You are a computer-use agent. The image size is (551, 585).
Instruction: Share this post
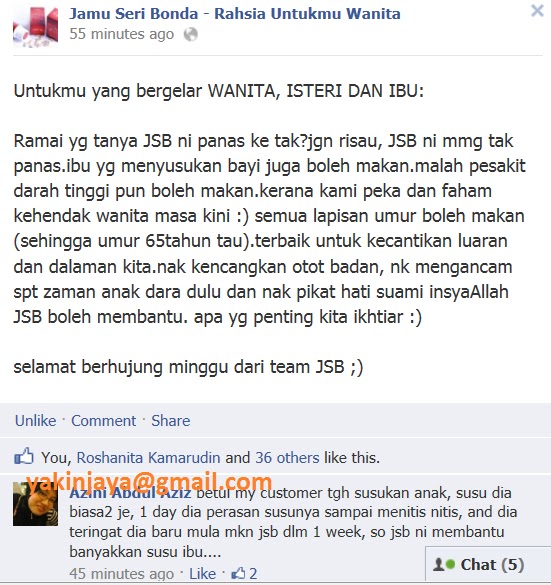[x=170, y=420]
